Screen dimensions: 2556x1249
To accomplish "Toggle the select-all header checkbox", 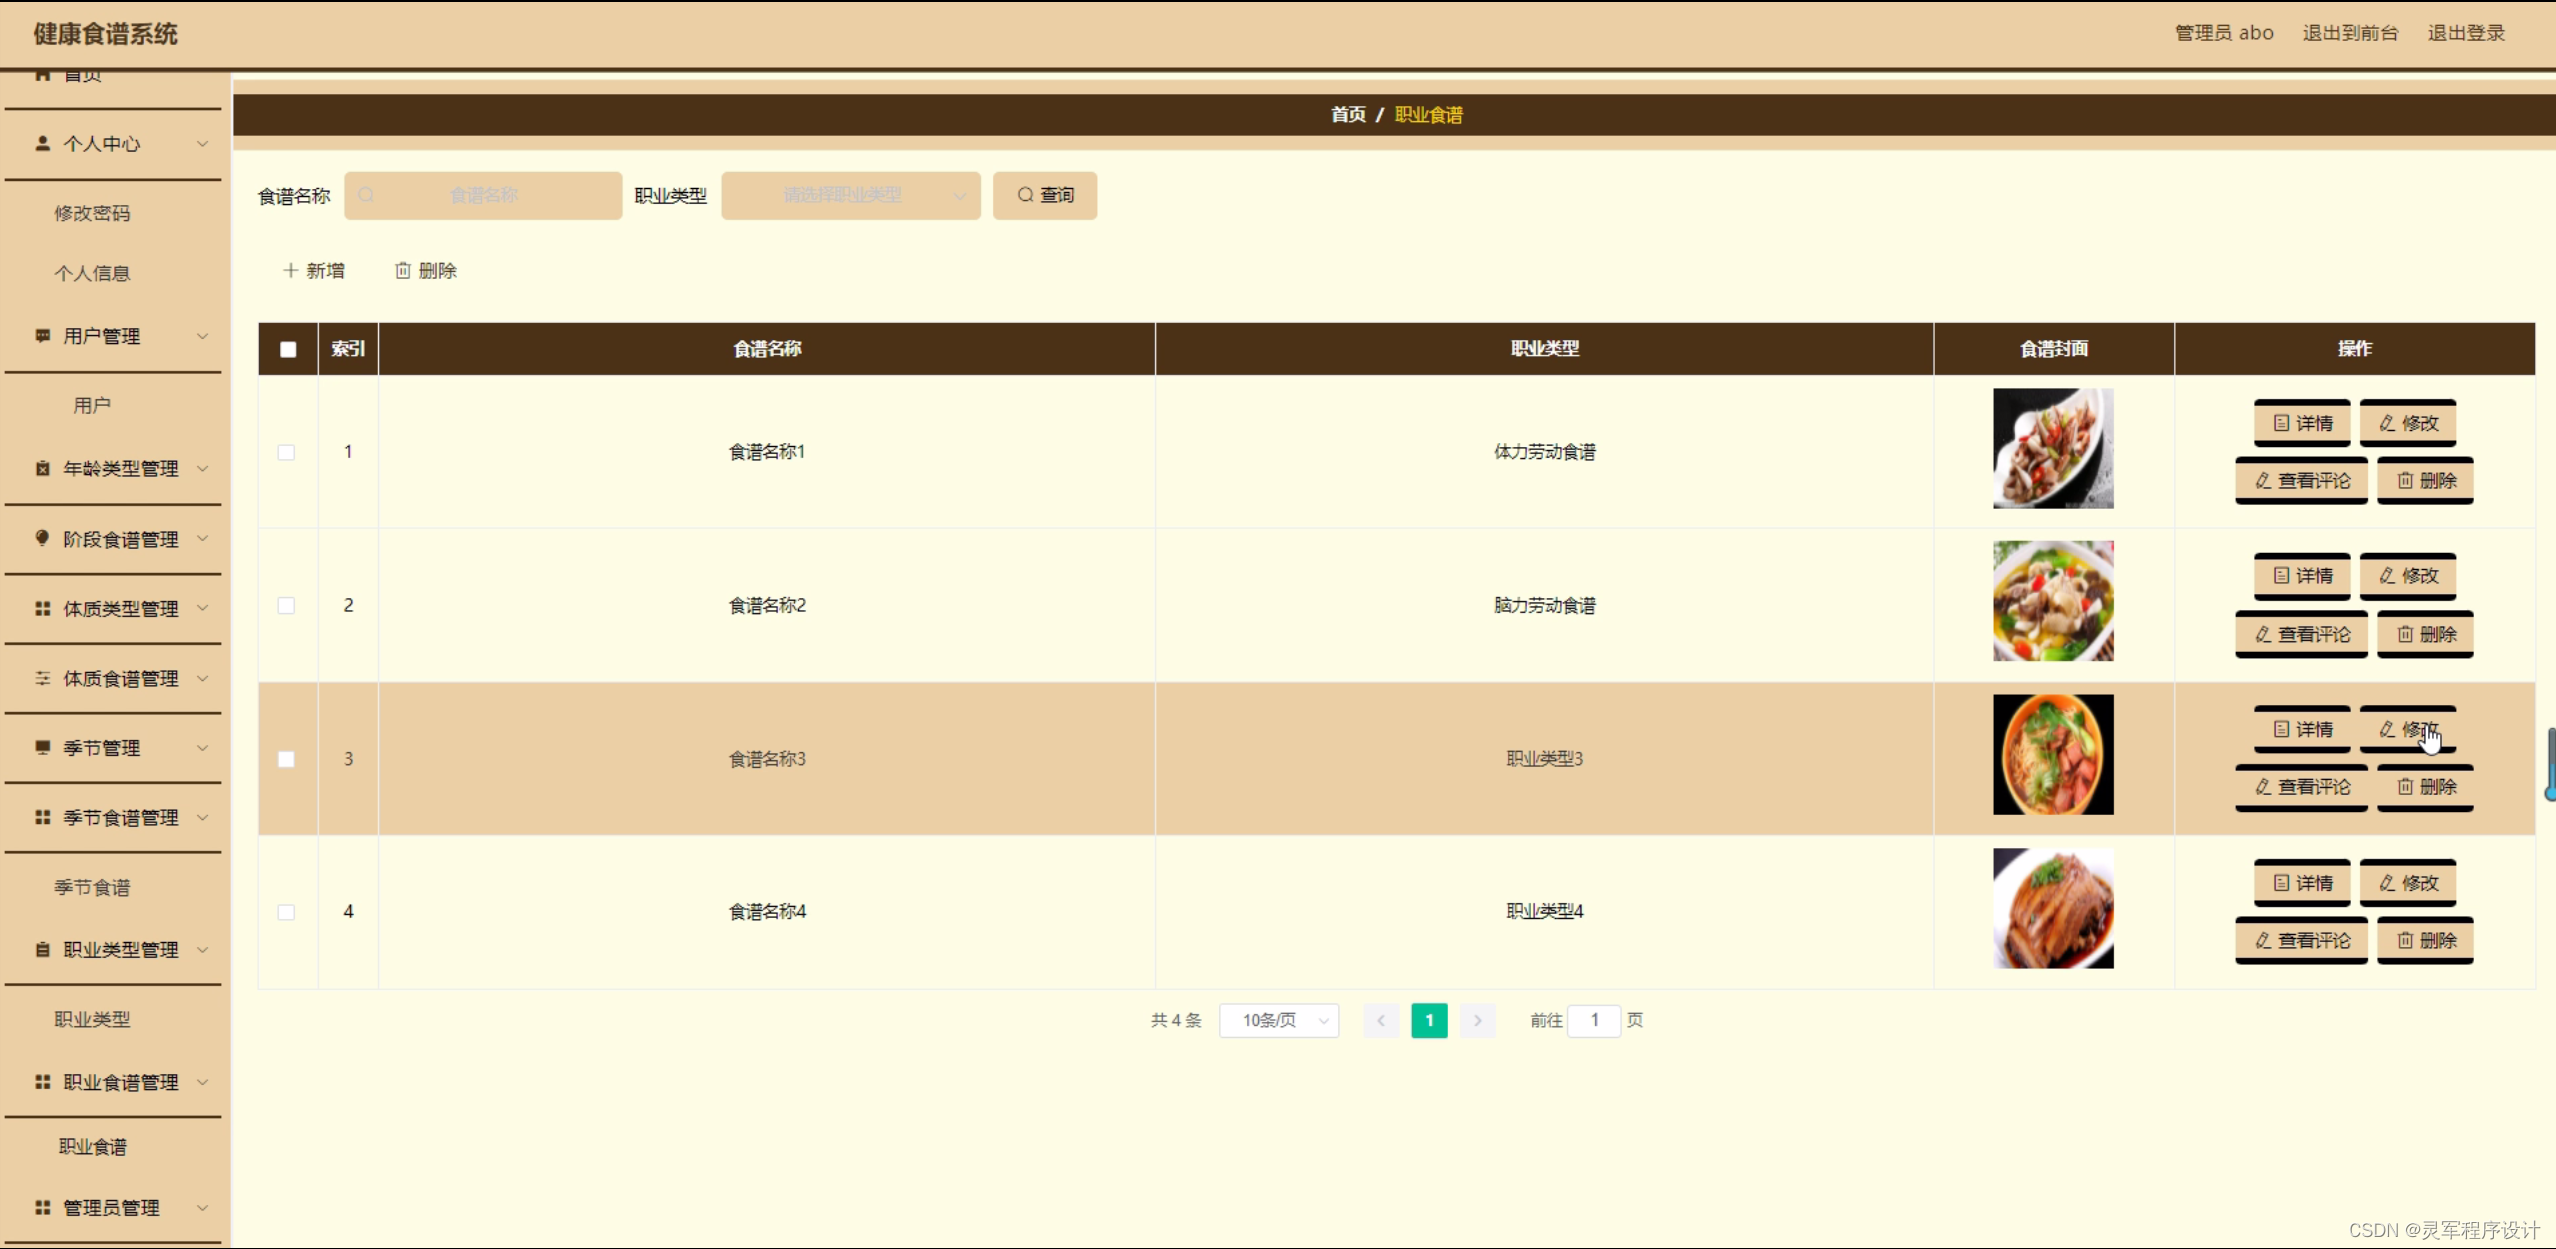I will [x=288, y=349].
